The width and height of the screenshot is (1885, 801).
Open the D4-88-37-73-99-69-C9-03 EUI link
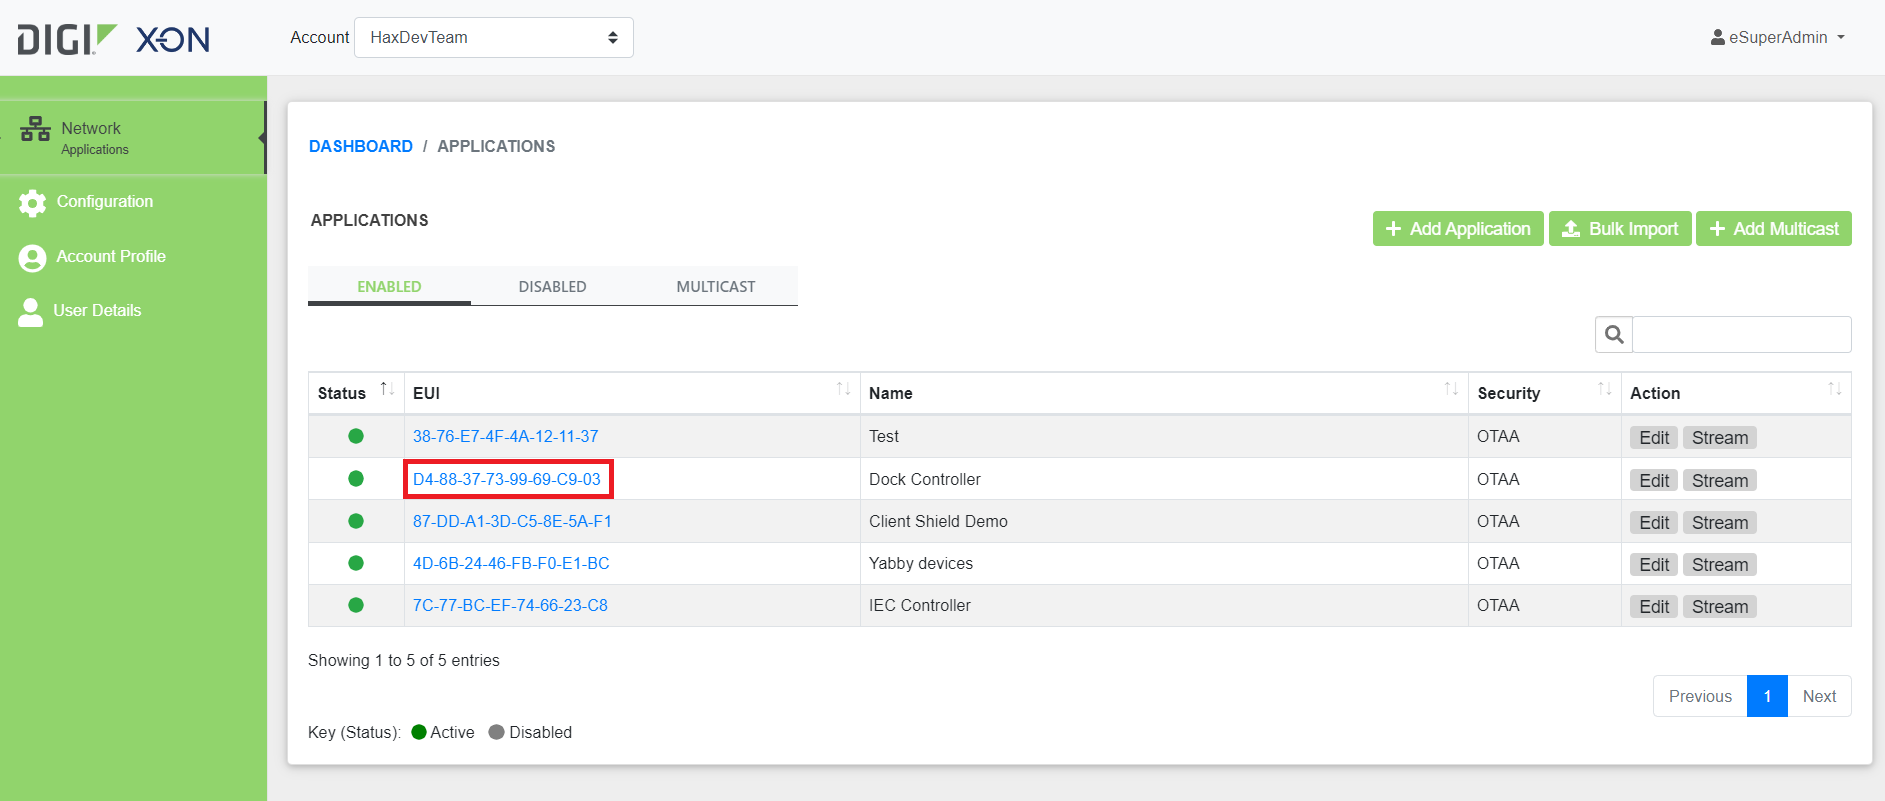(507, 479)
